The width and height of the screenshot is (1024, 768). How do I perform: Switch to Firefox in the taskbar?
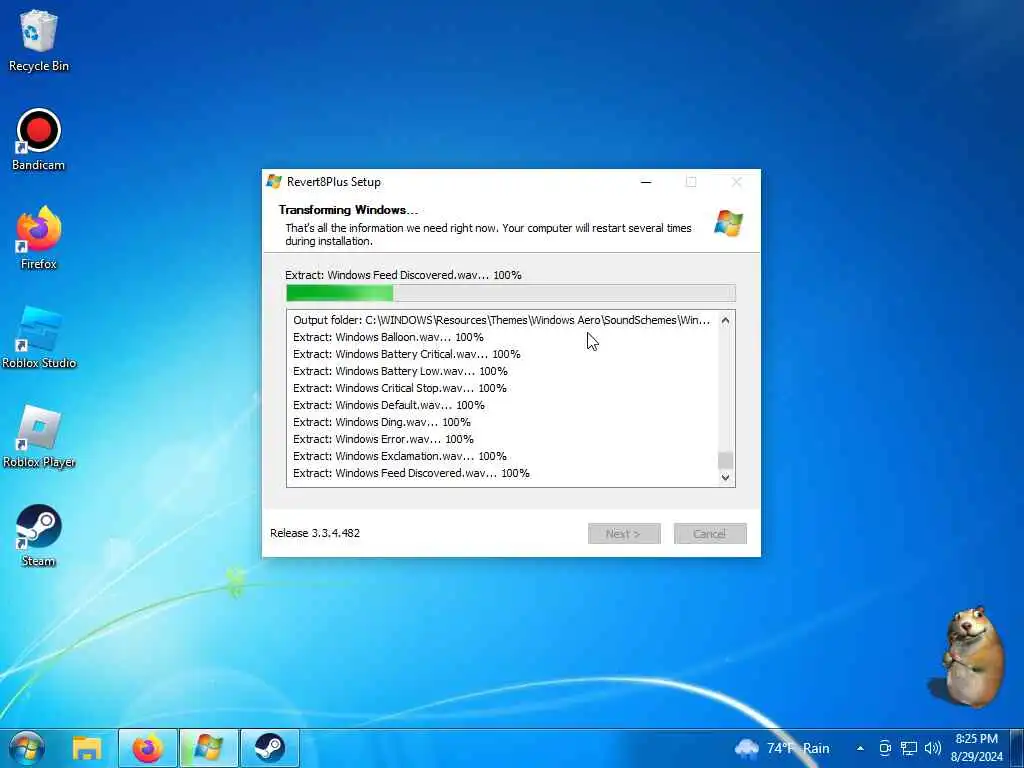[x=148, y=748]
